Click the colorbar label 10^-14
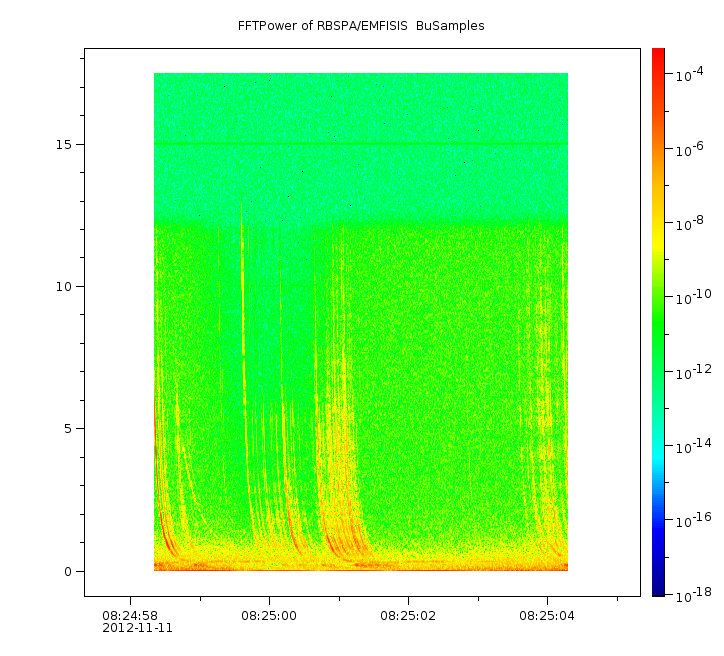Viewport: 724px width, 656px height. click(694, 446)
